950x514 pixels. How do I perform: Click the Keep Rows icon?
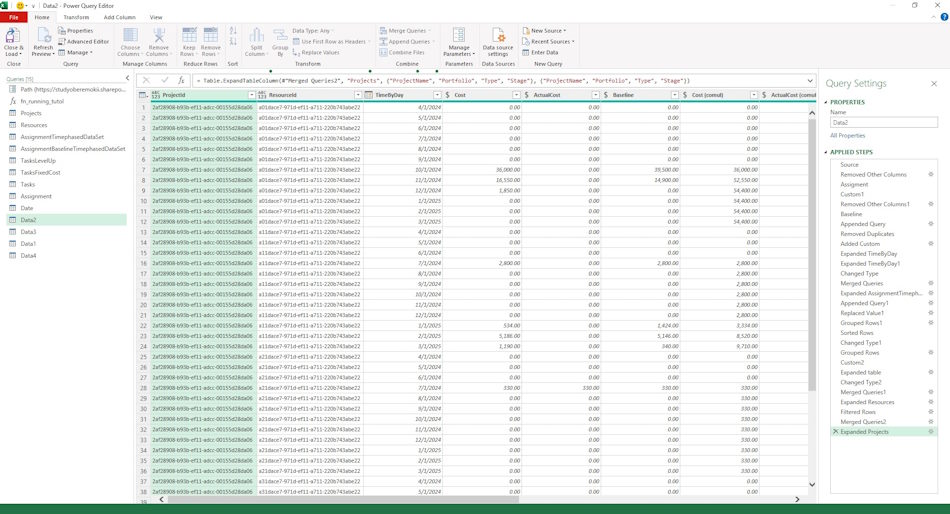coord(189,35)
